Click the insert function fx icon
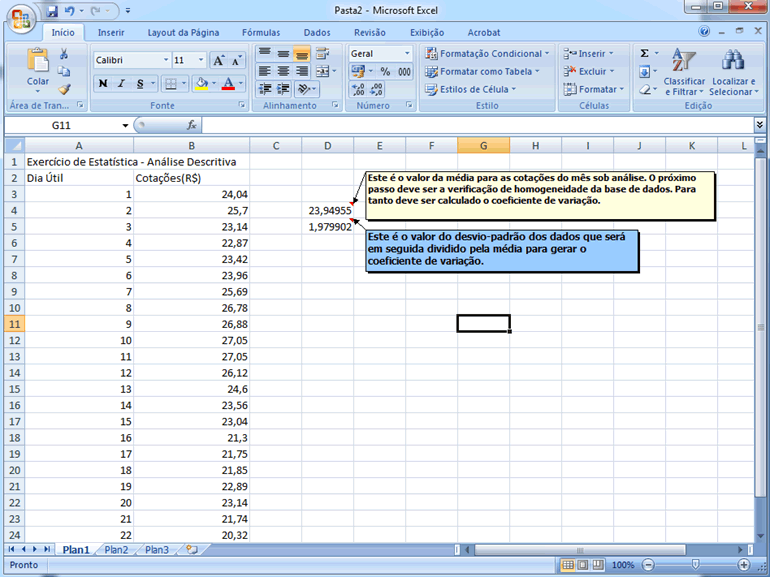Viewport: 770px width, 577px height. [192, 125]
